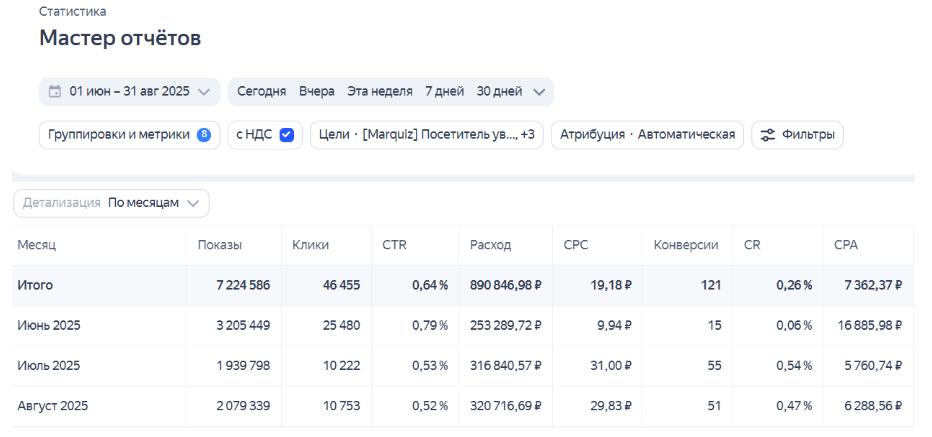The width and height of the screenshot is (932, 437).
Task: Open Атрибуция Автоматическая setting
Action: [647, 135]
